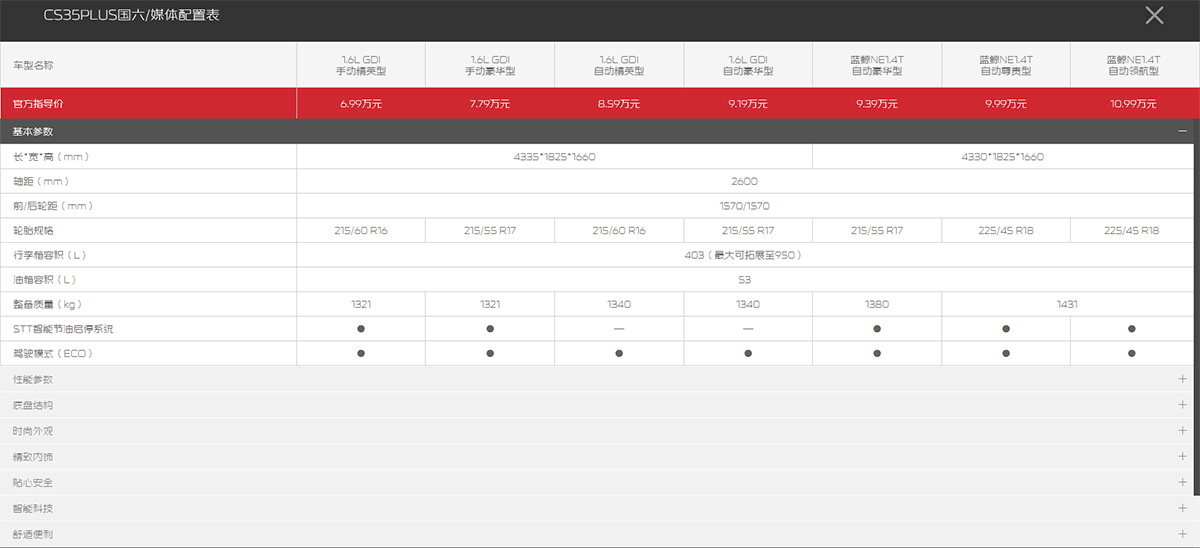Viewport: 1200px width, 548px height.
Task: Click the 9.39万元 price cell
Action: pyautogui.click(x=877, y=104)
